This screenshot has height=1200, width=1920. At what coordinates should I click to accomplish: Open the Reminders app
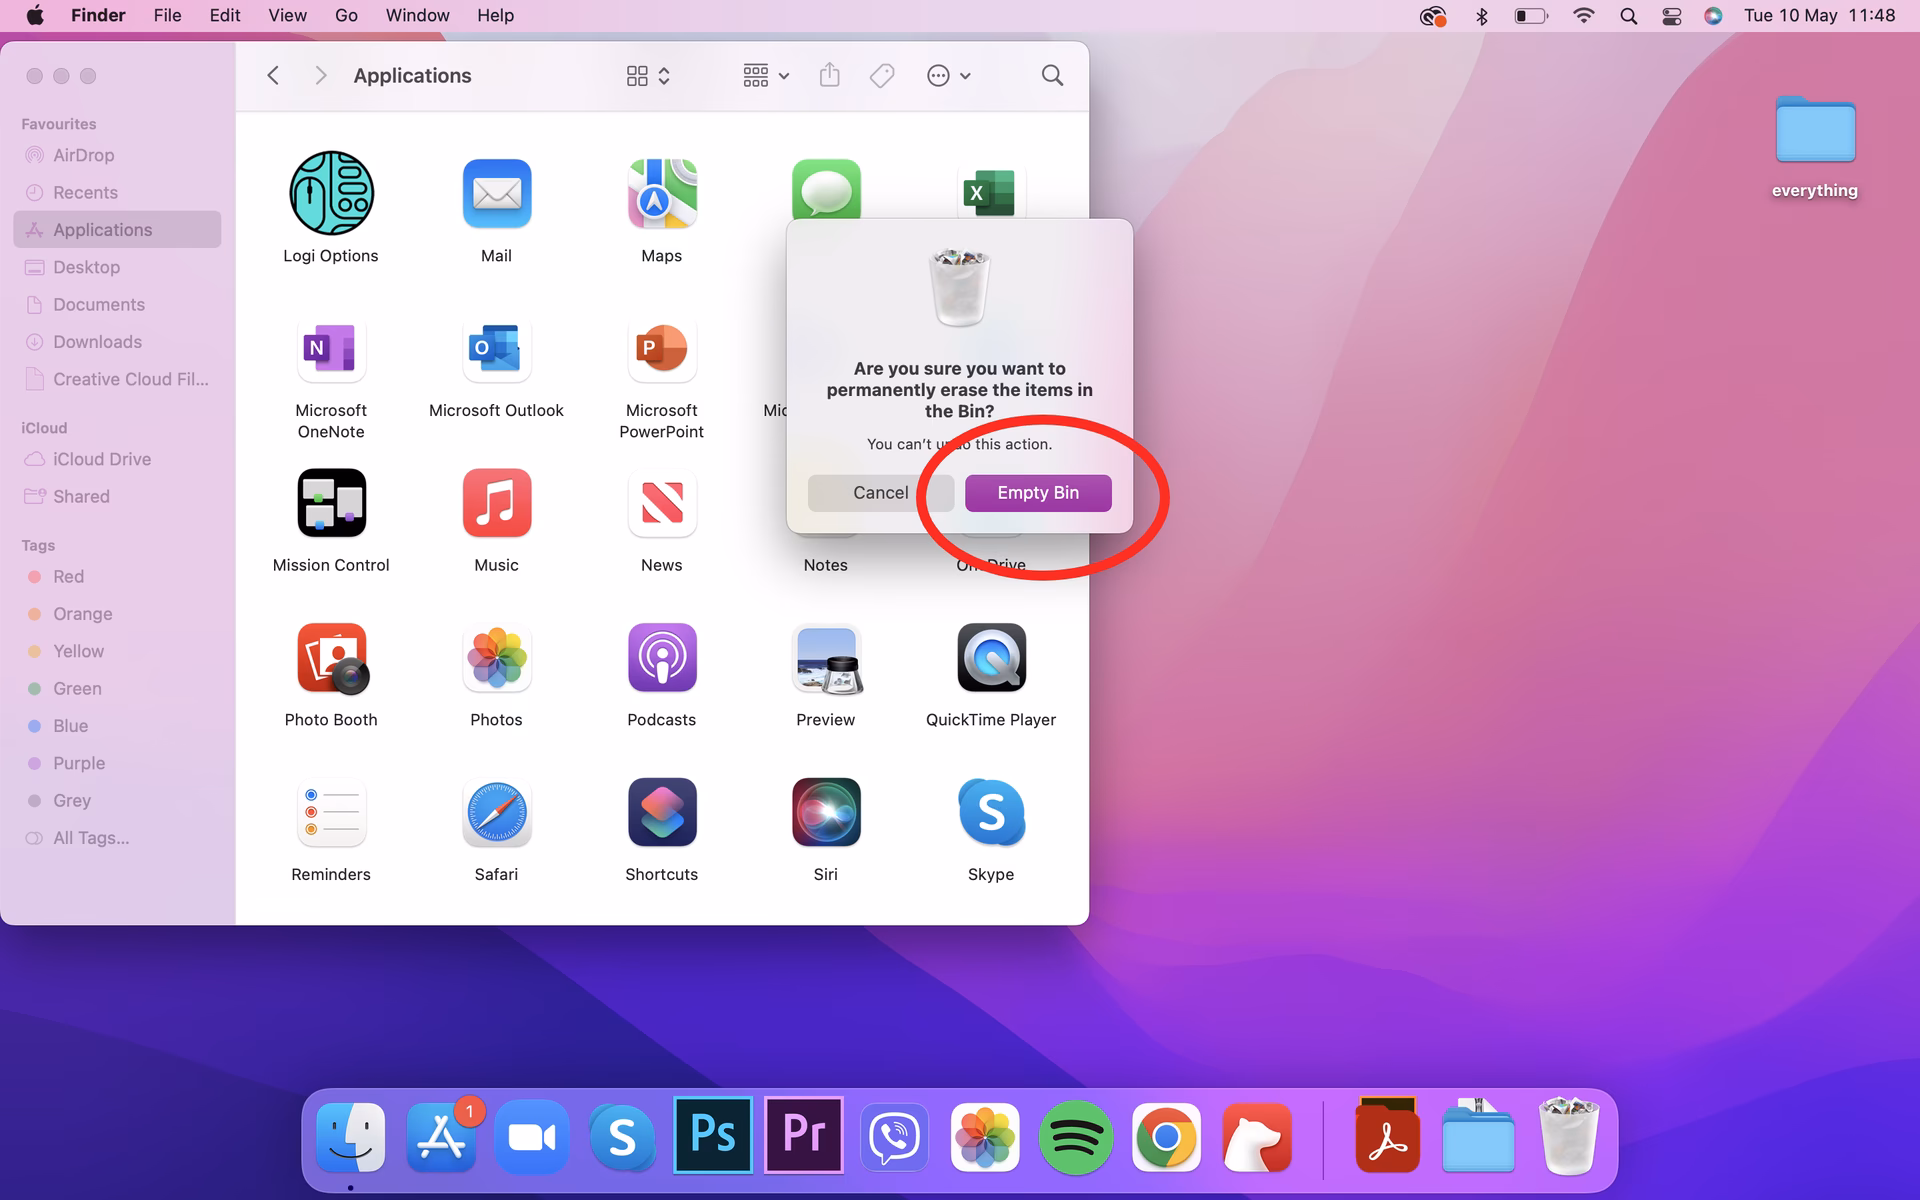[x=331, y=812]
